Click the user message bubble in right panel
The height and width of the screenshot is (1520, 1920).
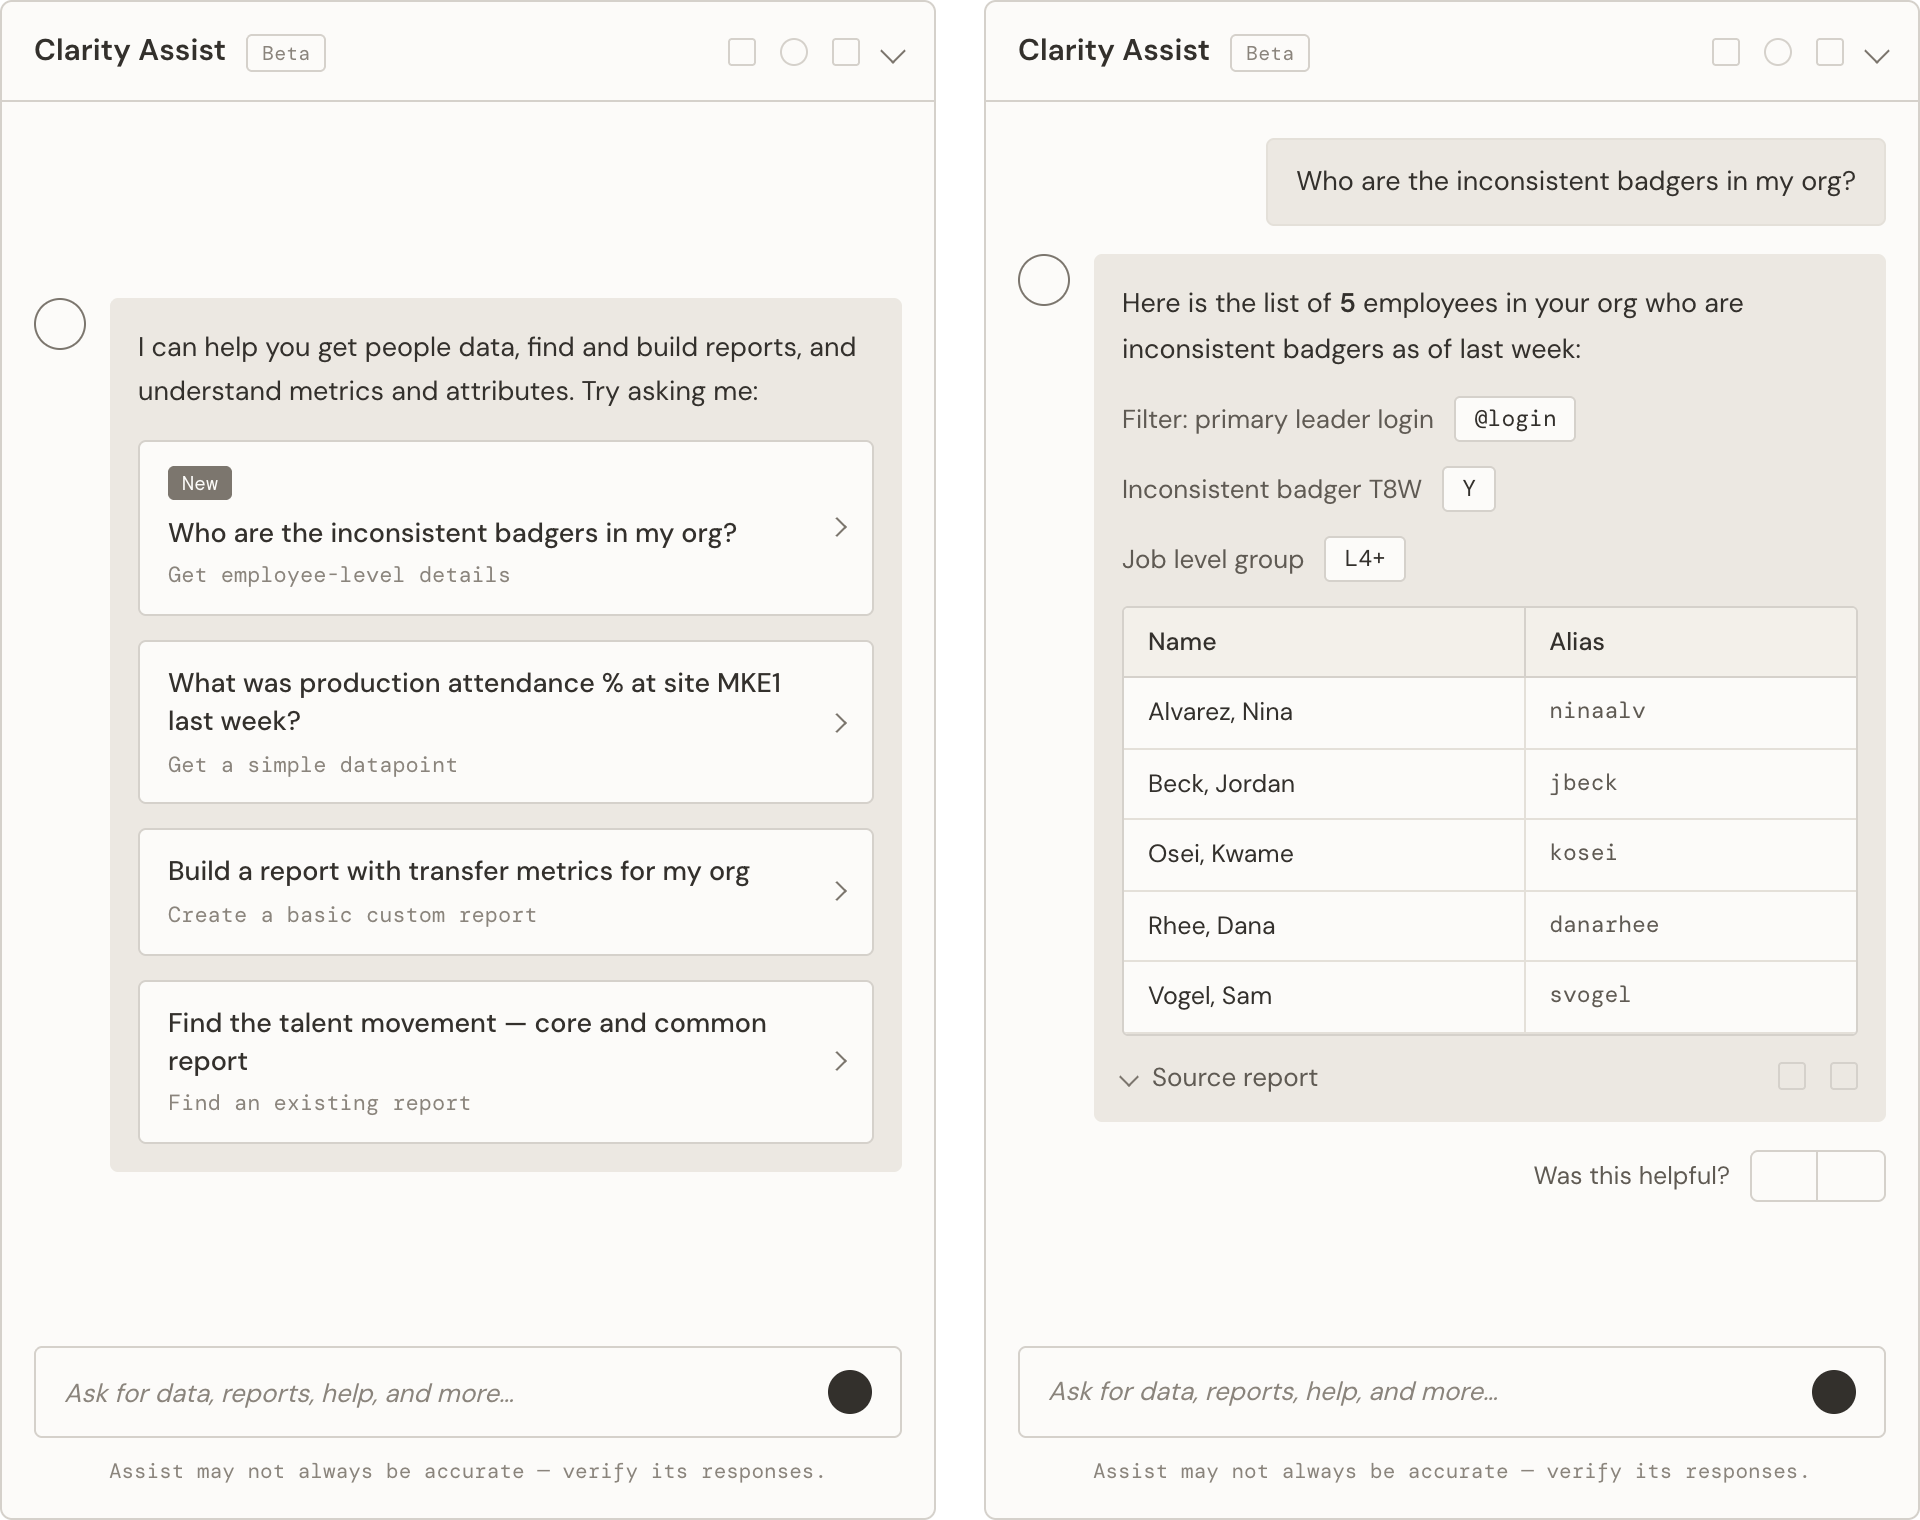[x=1576, y=181]
